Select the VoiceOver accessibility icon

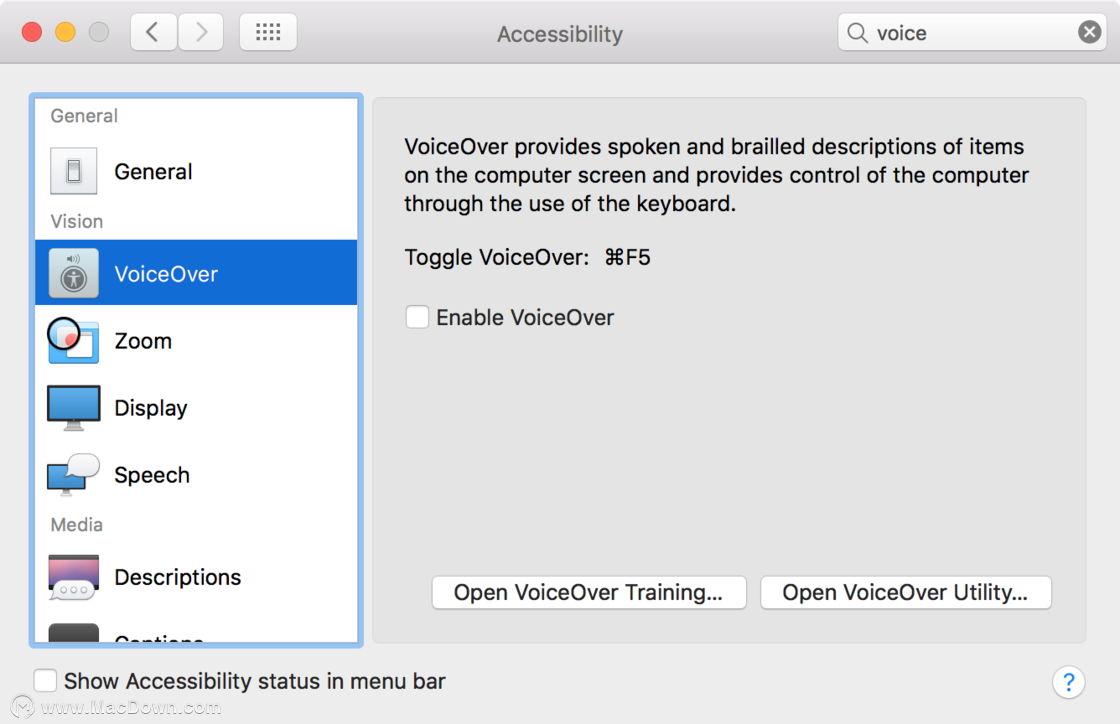point(74,273)
